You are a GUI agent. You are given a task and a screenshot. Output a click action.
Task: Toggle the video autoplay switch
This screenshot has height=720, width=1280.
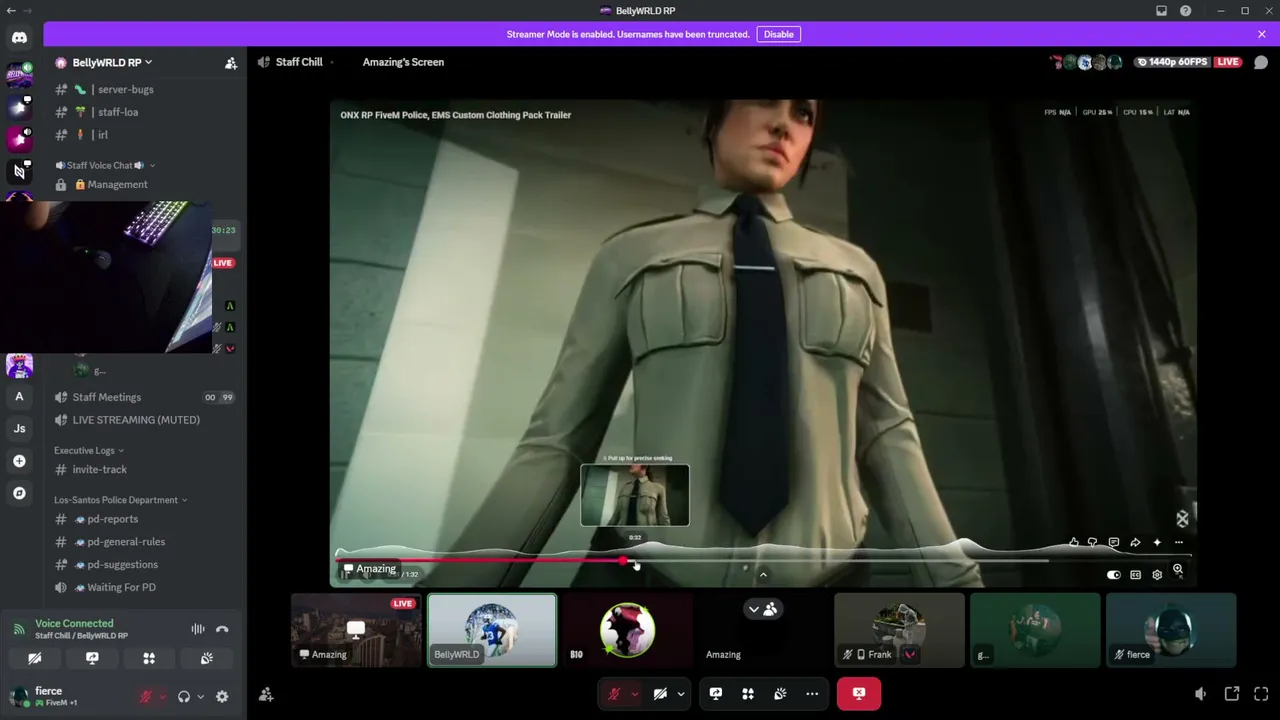pos(1114,575)
